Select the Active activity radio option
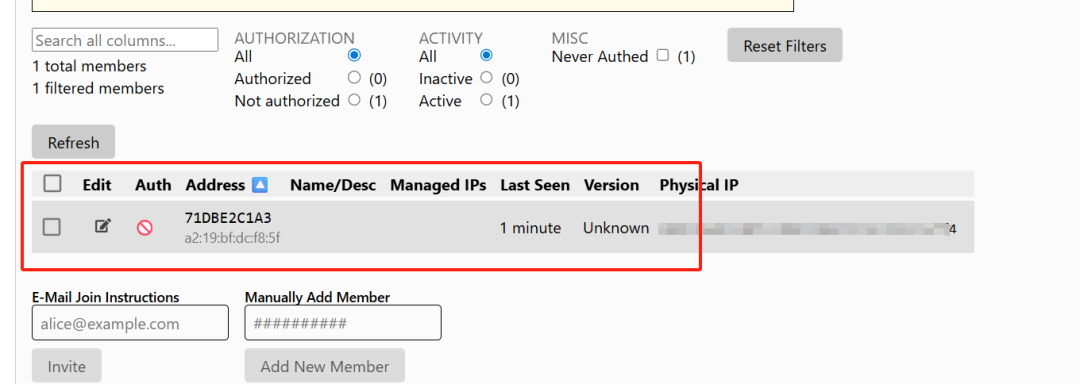 tap(486, 100)
